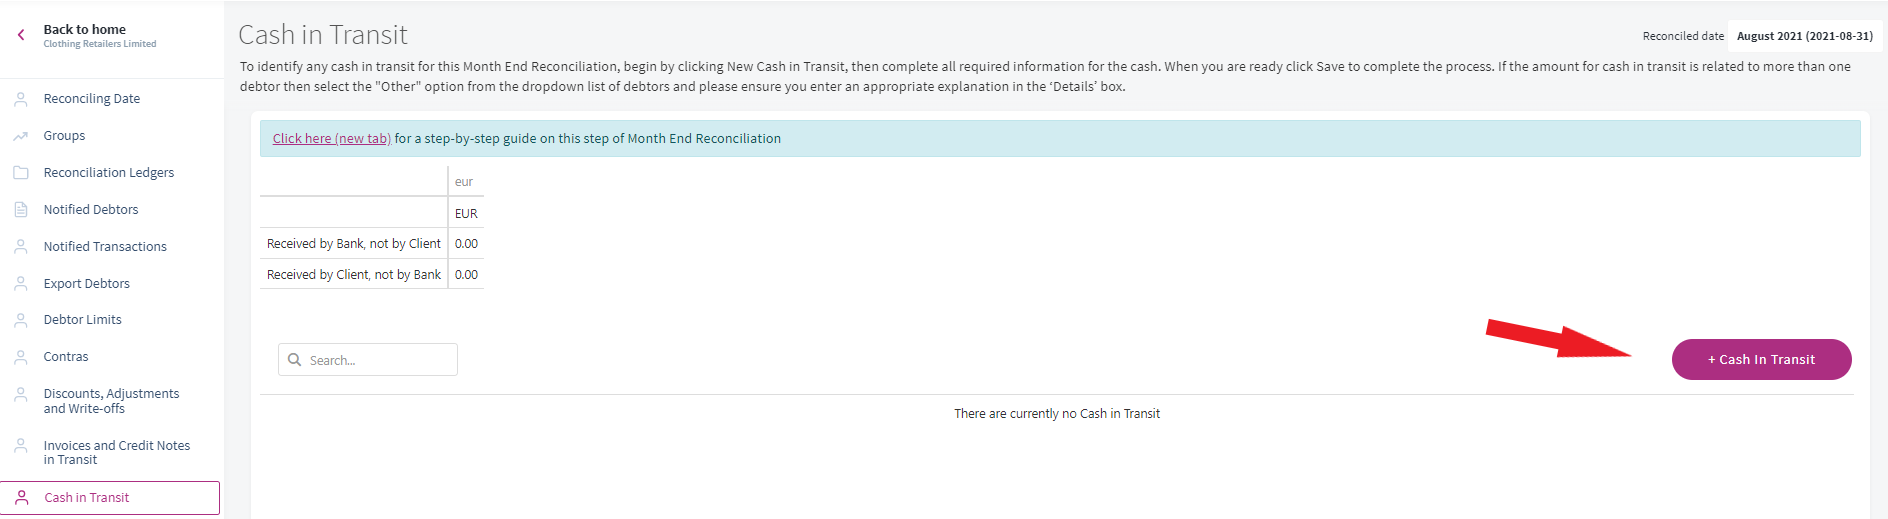Click the Export Debtors sidebar icon
The height and width of the screenshot is (519, 1888).
point(21,284)
